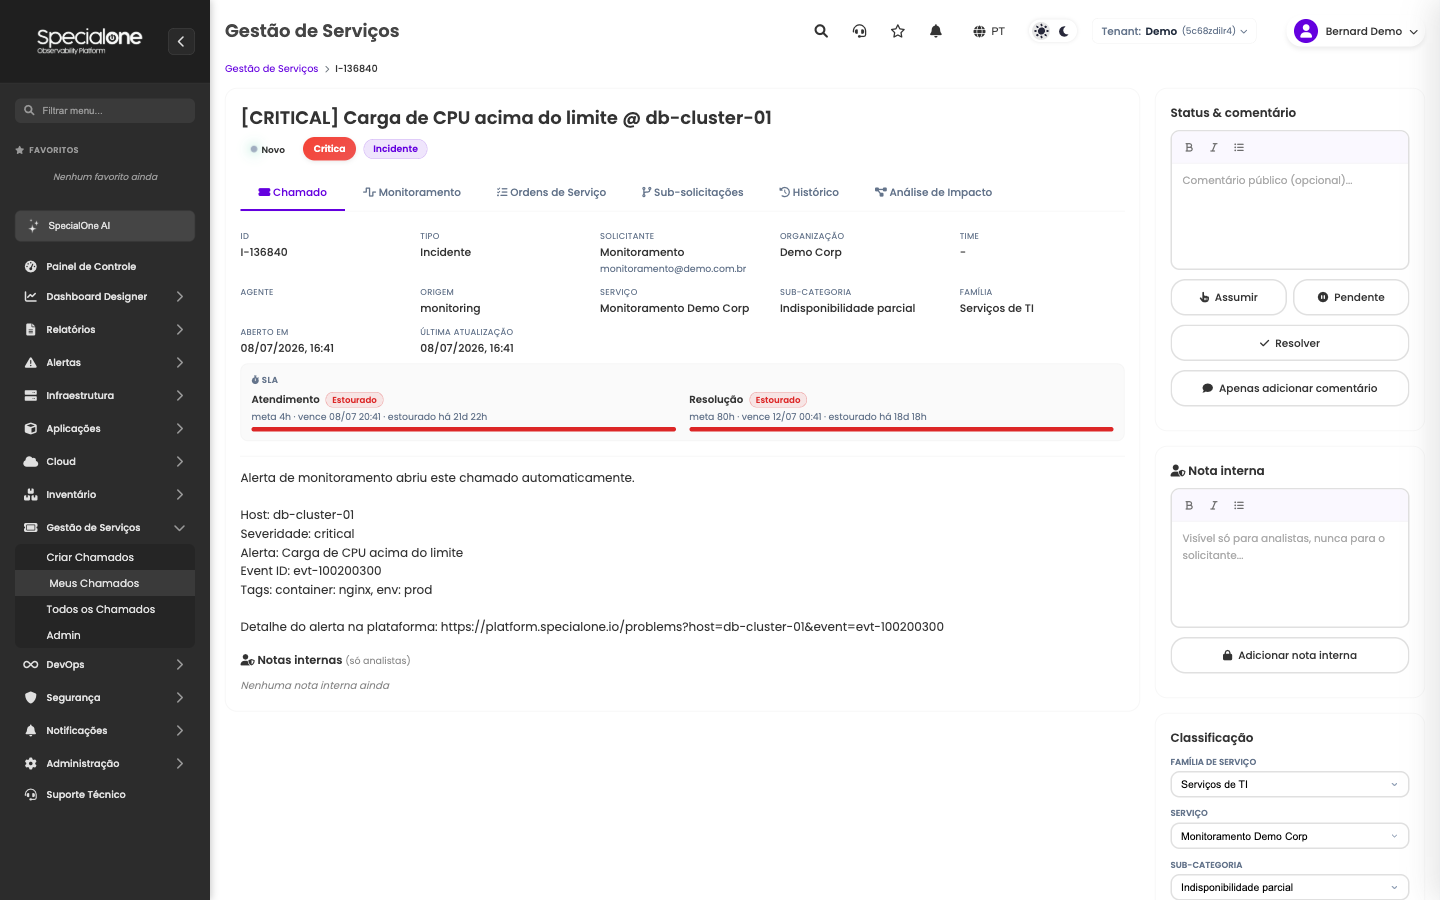The width and height of the screenshot is (1440, 900).
Task: Collapse Gestão de Serviços sidebar menu
Action: (x=105, y=527)
